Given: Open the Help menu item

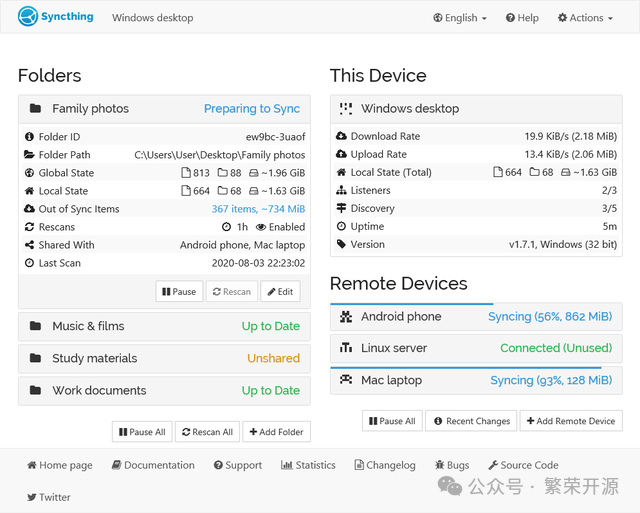Looking at the screenshot, I should (x=522, y=18).
